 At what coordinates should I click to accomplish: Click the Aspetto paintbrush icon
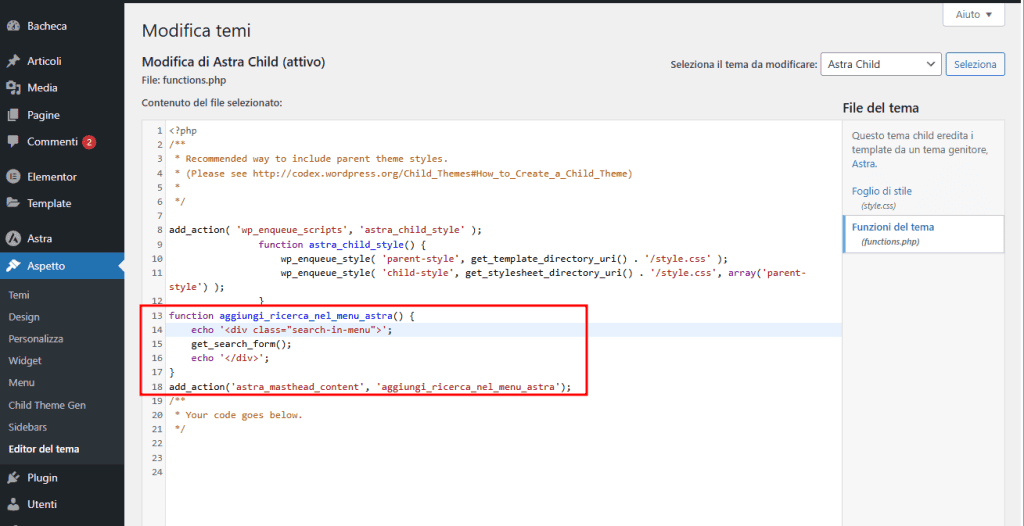coord(12,266)
